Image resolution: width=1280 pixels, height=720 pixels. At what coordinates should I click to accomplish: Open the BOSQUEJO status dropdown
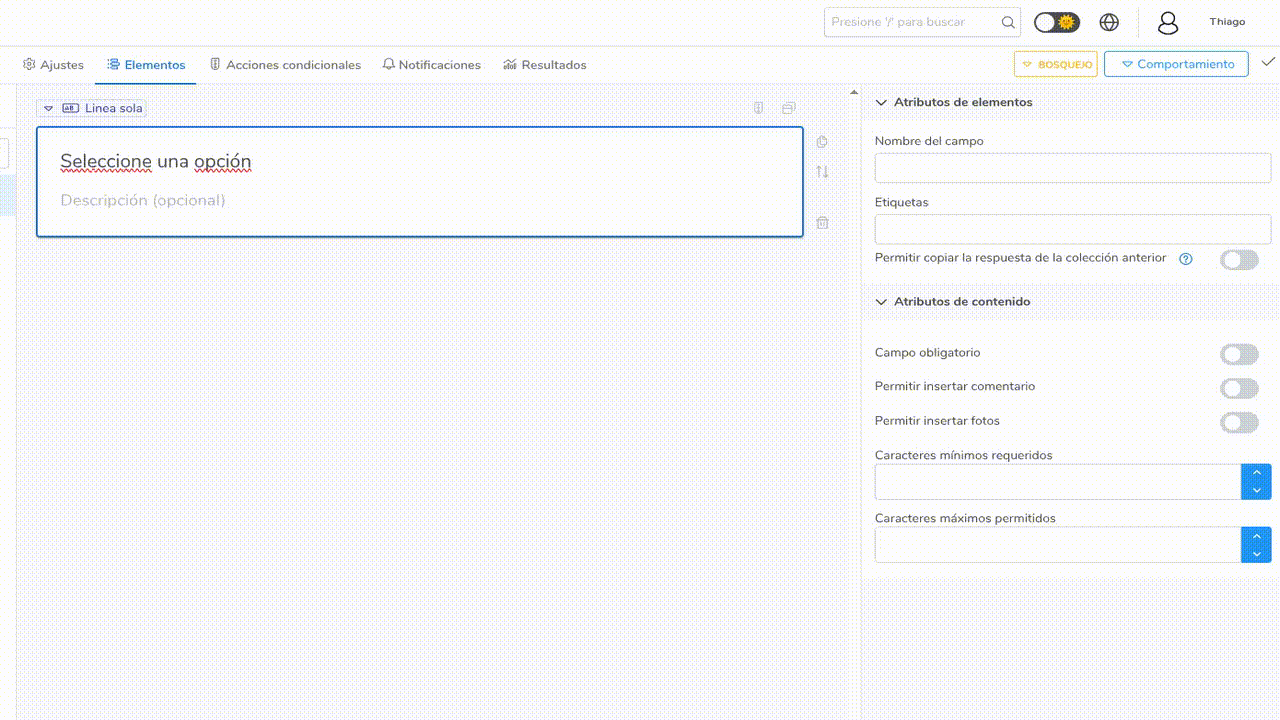[1055, 64]
